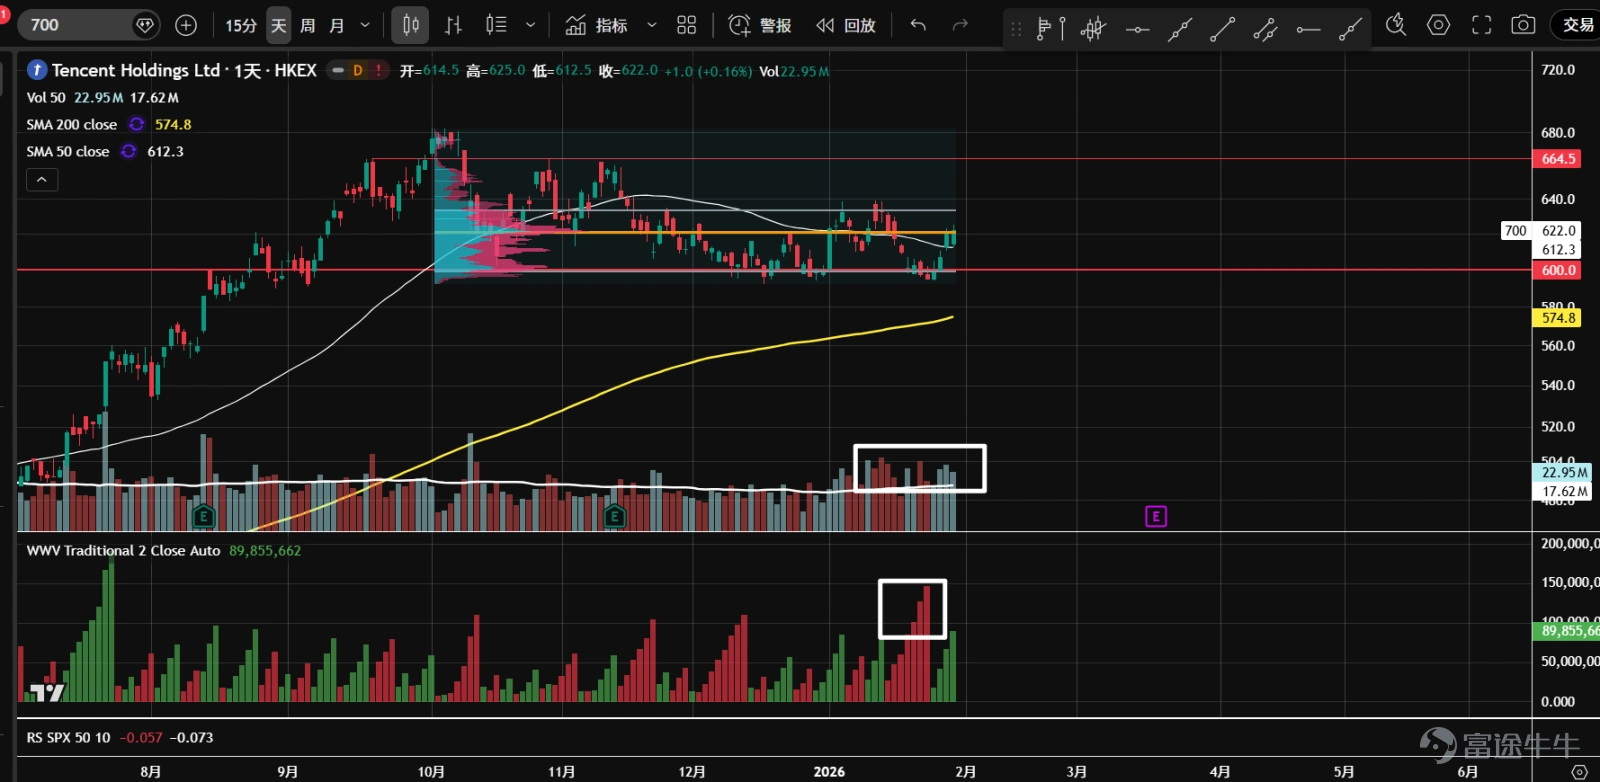Select the candlestick chart style

point(411,25)
